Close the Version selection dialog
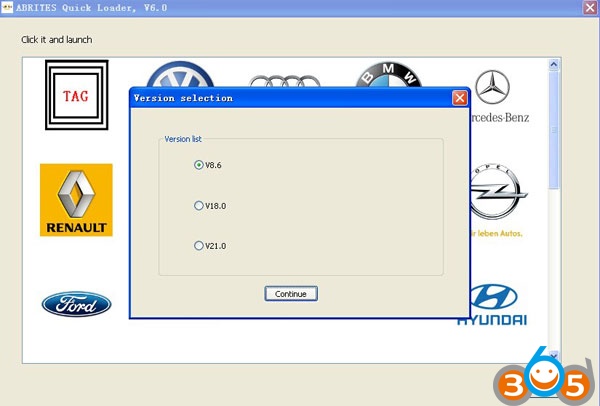This screenshot has height=406, width=600. click(x=459, y=98)
